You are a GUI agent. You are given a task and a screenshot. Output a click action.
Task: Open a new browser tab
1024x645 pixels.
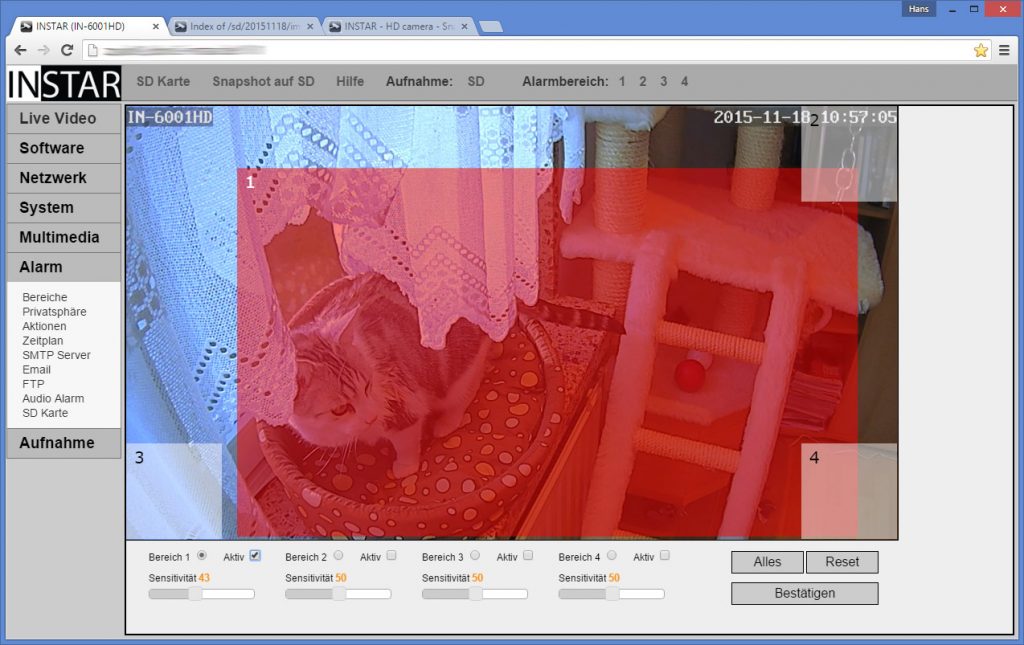[491, 26]
